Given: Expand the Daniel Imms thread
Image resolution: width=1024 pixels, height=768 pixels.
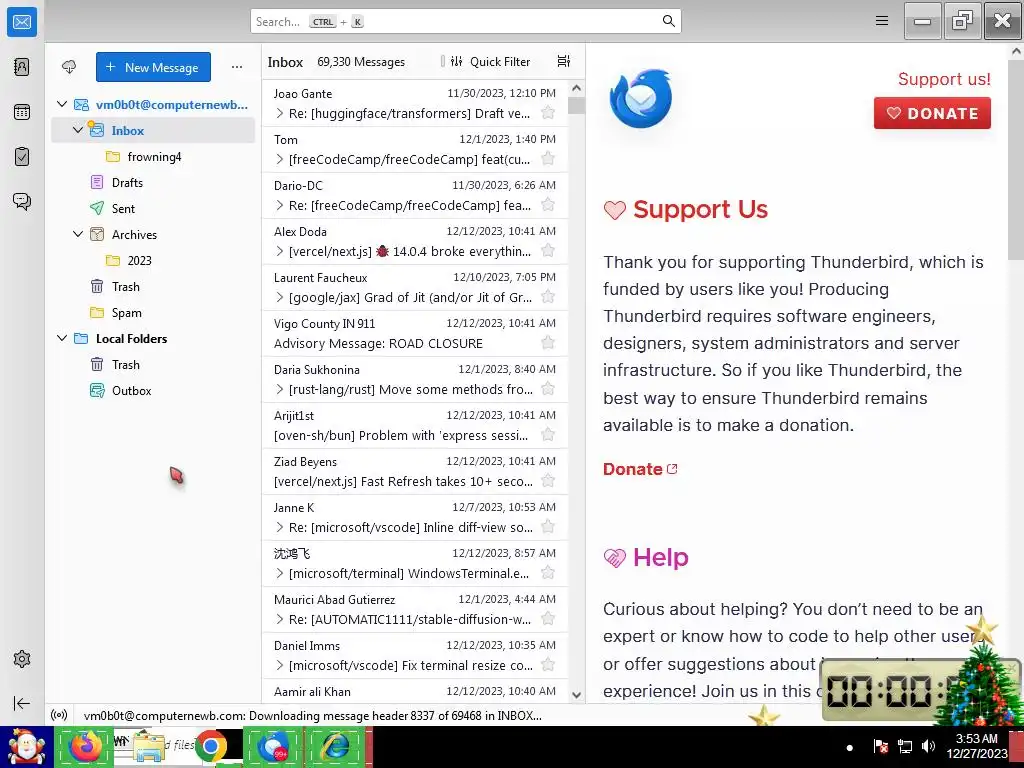Looking at the screenshot, I should 280,665.
